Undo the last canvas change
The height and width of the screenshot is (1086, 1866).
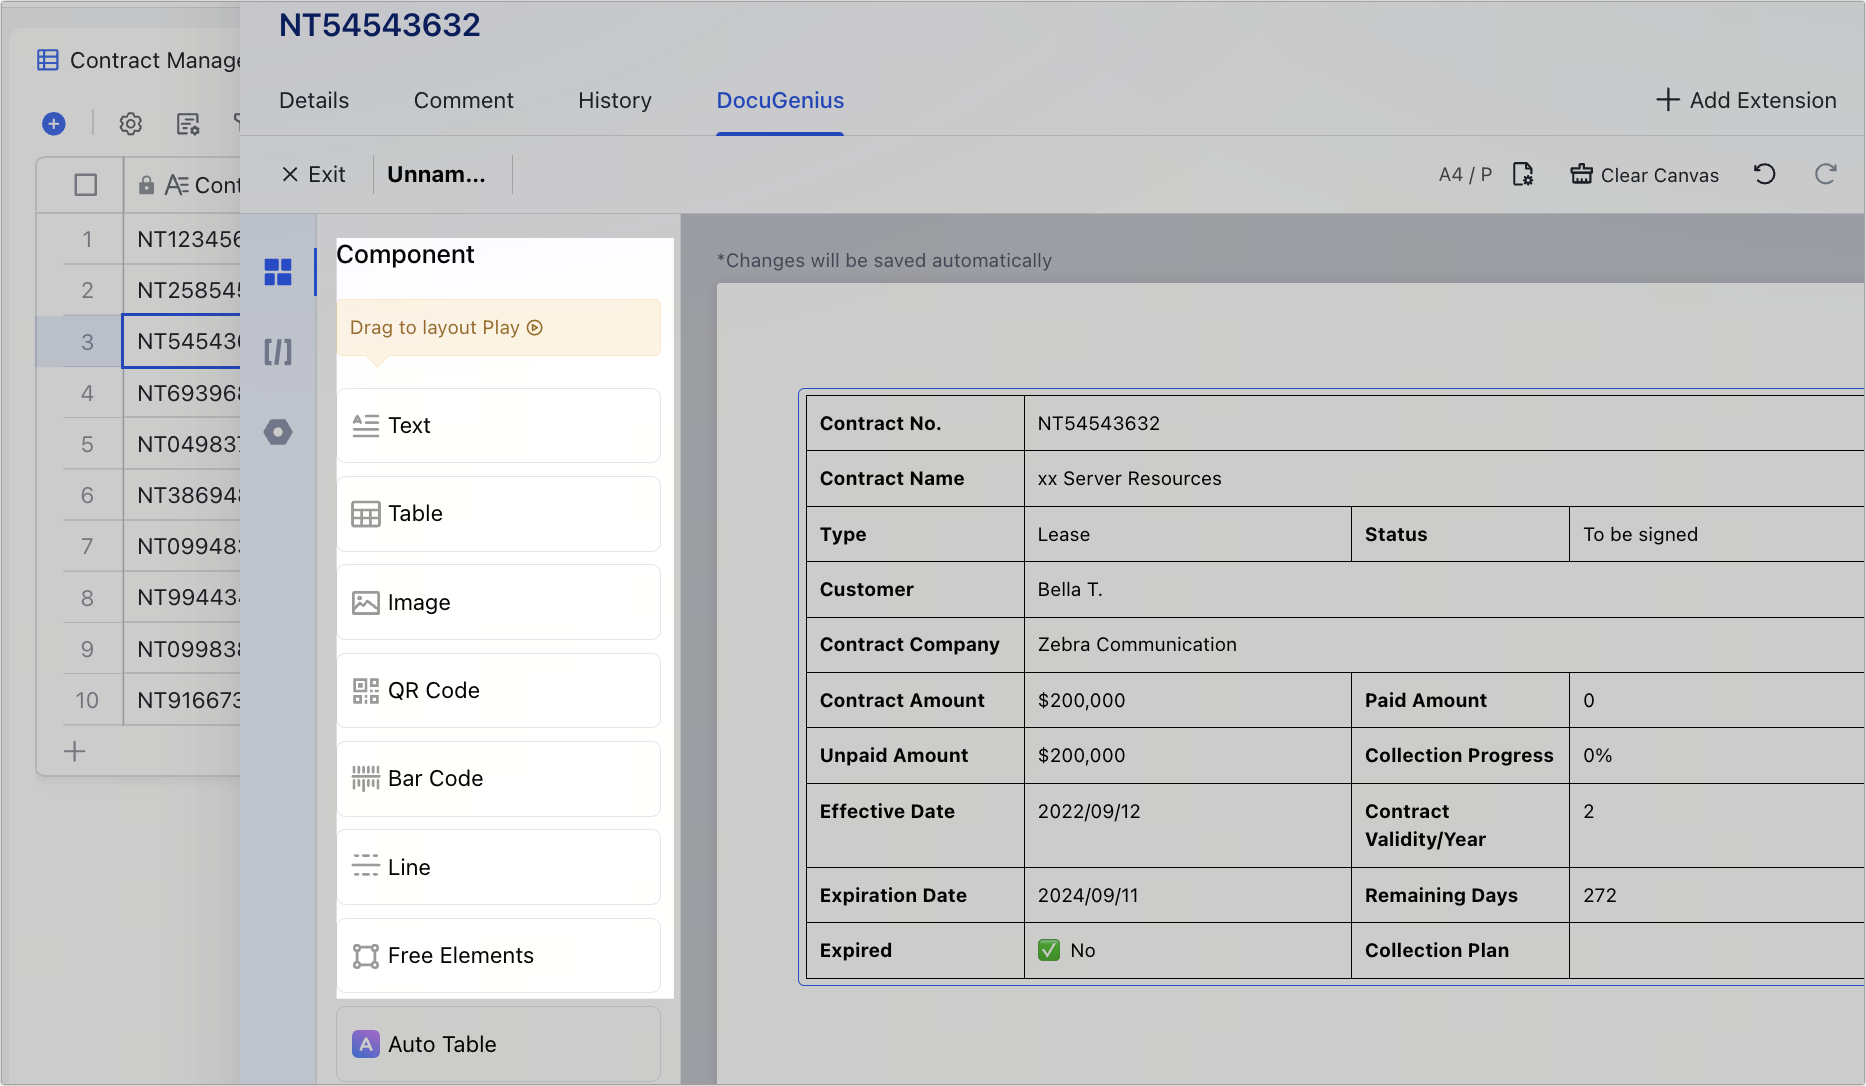click(x=1765, y=174)
